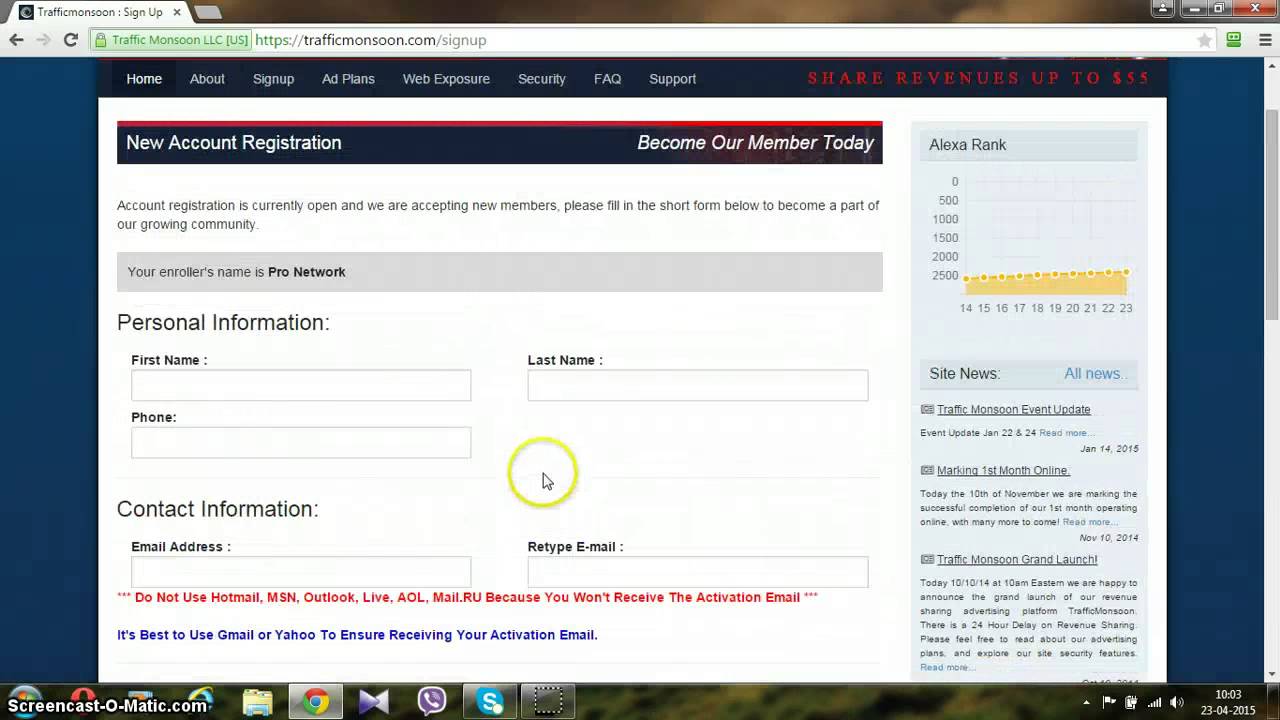Open the Ad Plans nav item
Screen dimensions: 1280x720
click(348, 79)
